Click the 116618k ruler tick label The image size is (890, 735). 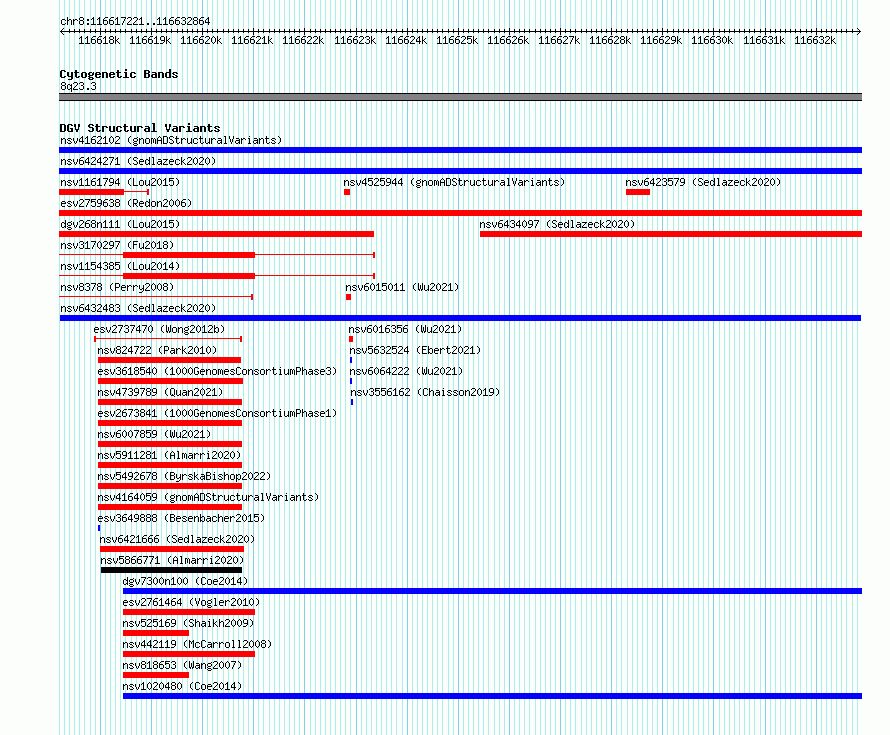click(x=99, y=40)
